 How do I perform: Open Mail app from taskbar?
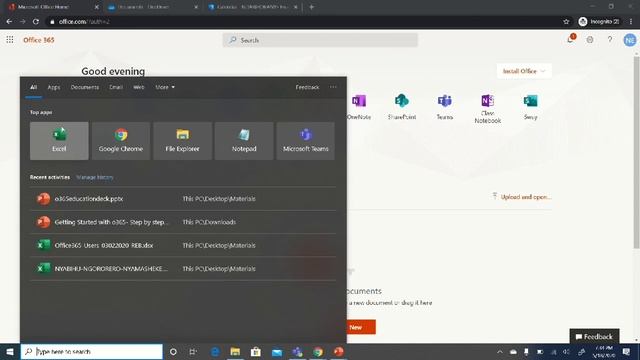pos(277,351)
